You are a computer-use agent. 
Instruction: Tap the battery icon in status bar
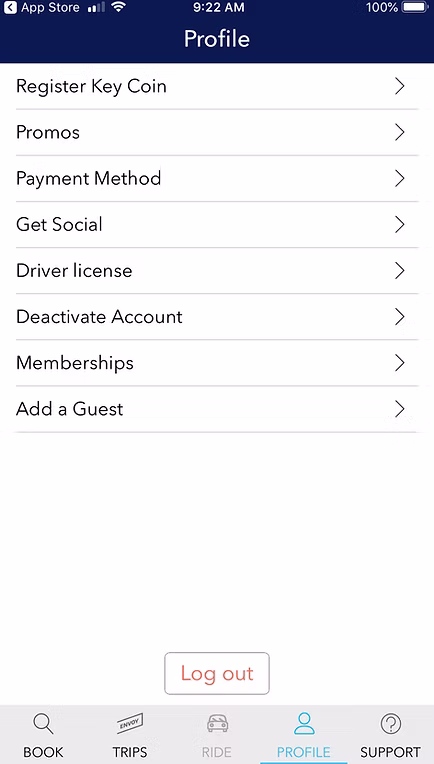click(x=415, y=7)
